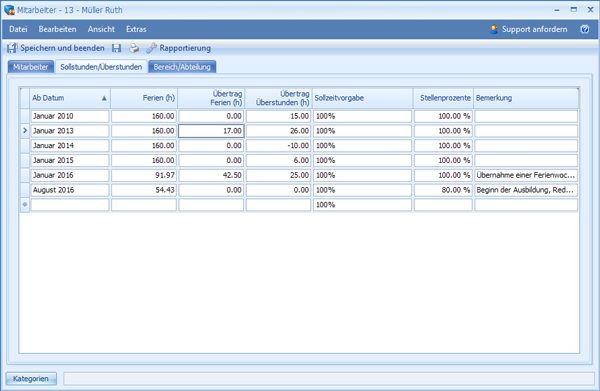
Task: Click the row selector arrow for Januar 2013
Action: [x=25, y=131]
